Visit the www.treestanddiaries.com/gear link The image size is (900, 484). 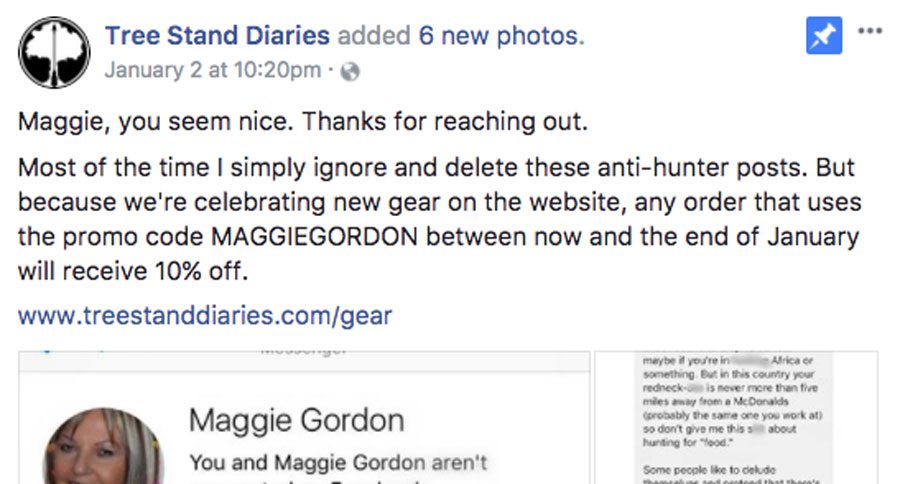pos(205,316)
